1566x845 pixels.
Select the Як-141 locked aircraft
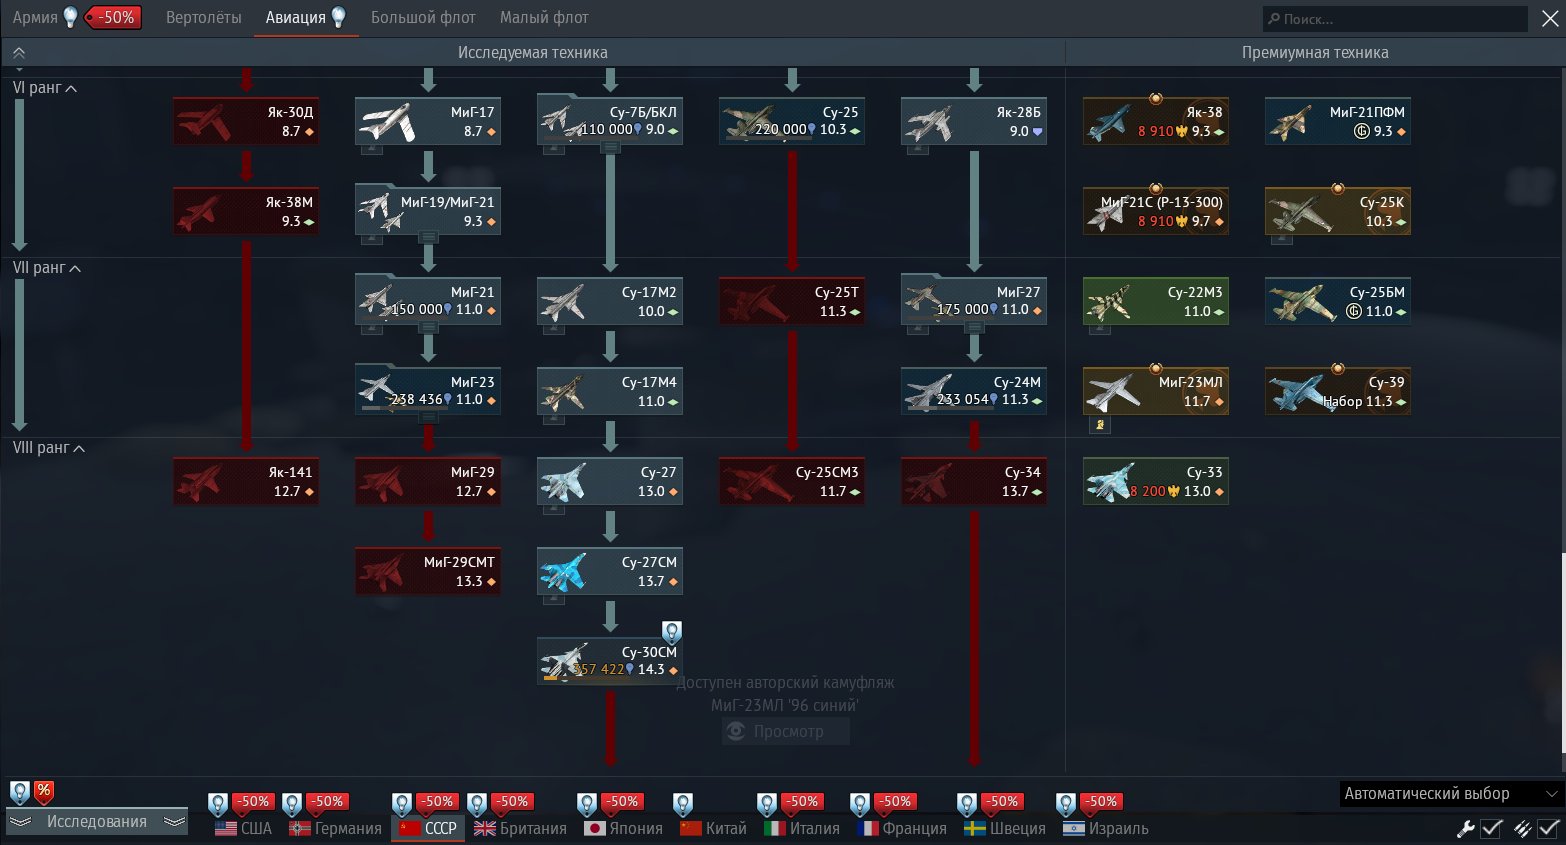[x=246, y=481]
